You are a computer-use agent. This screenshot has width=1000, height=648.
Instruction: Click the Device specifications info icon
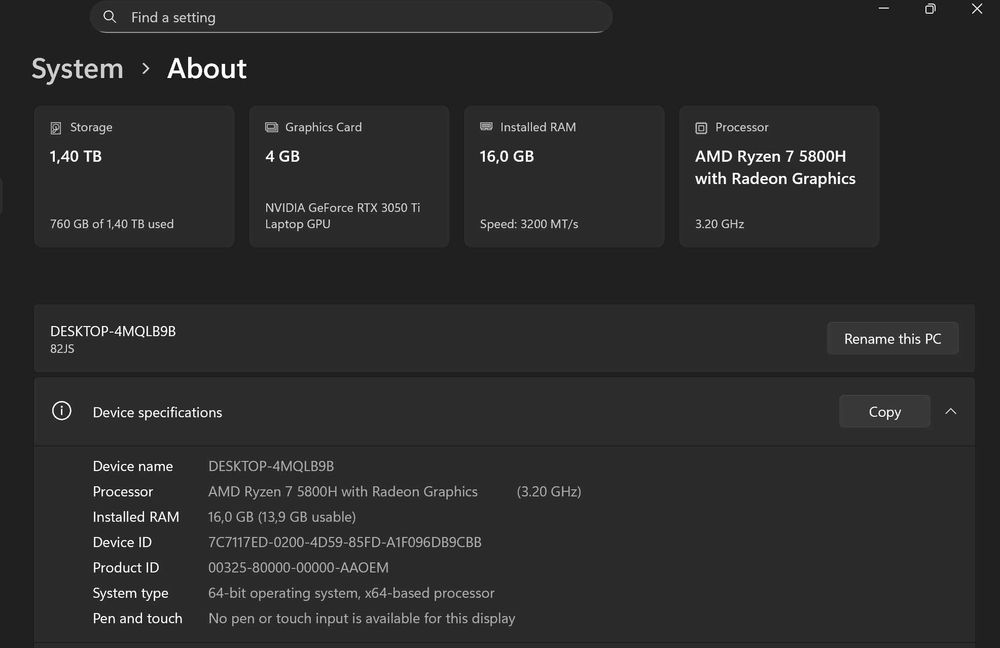(62, 411)
